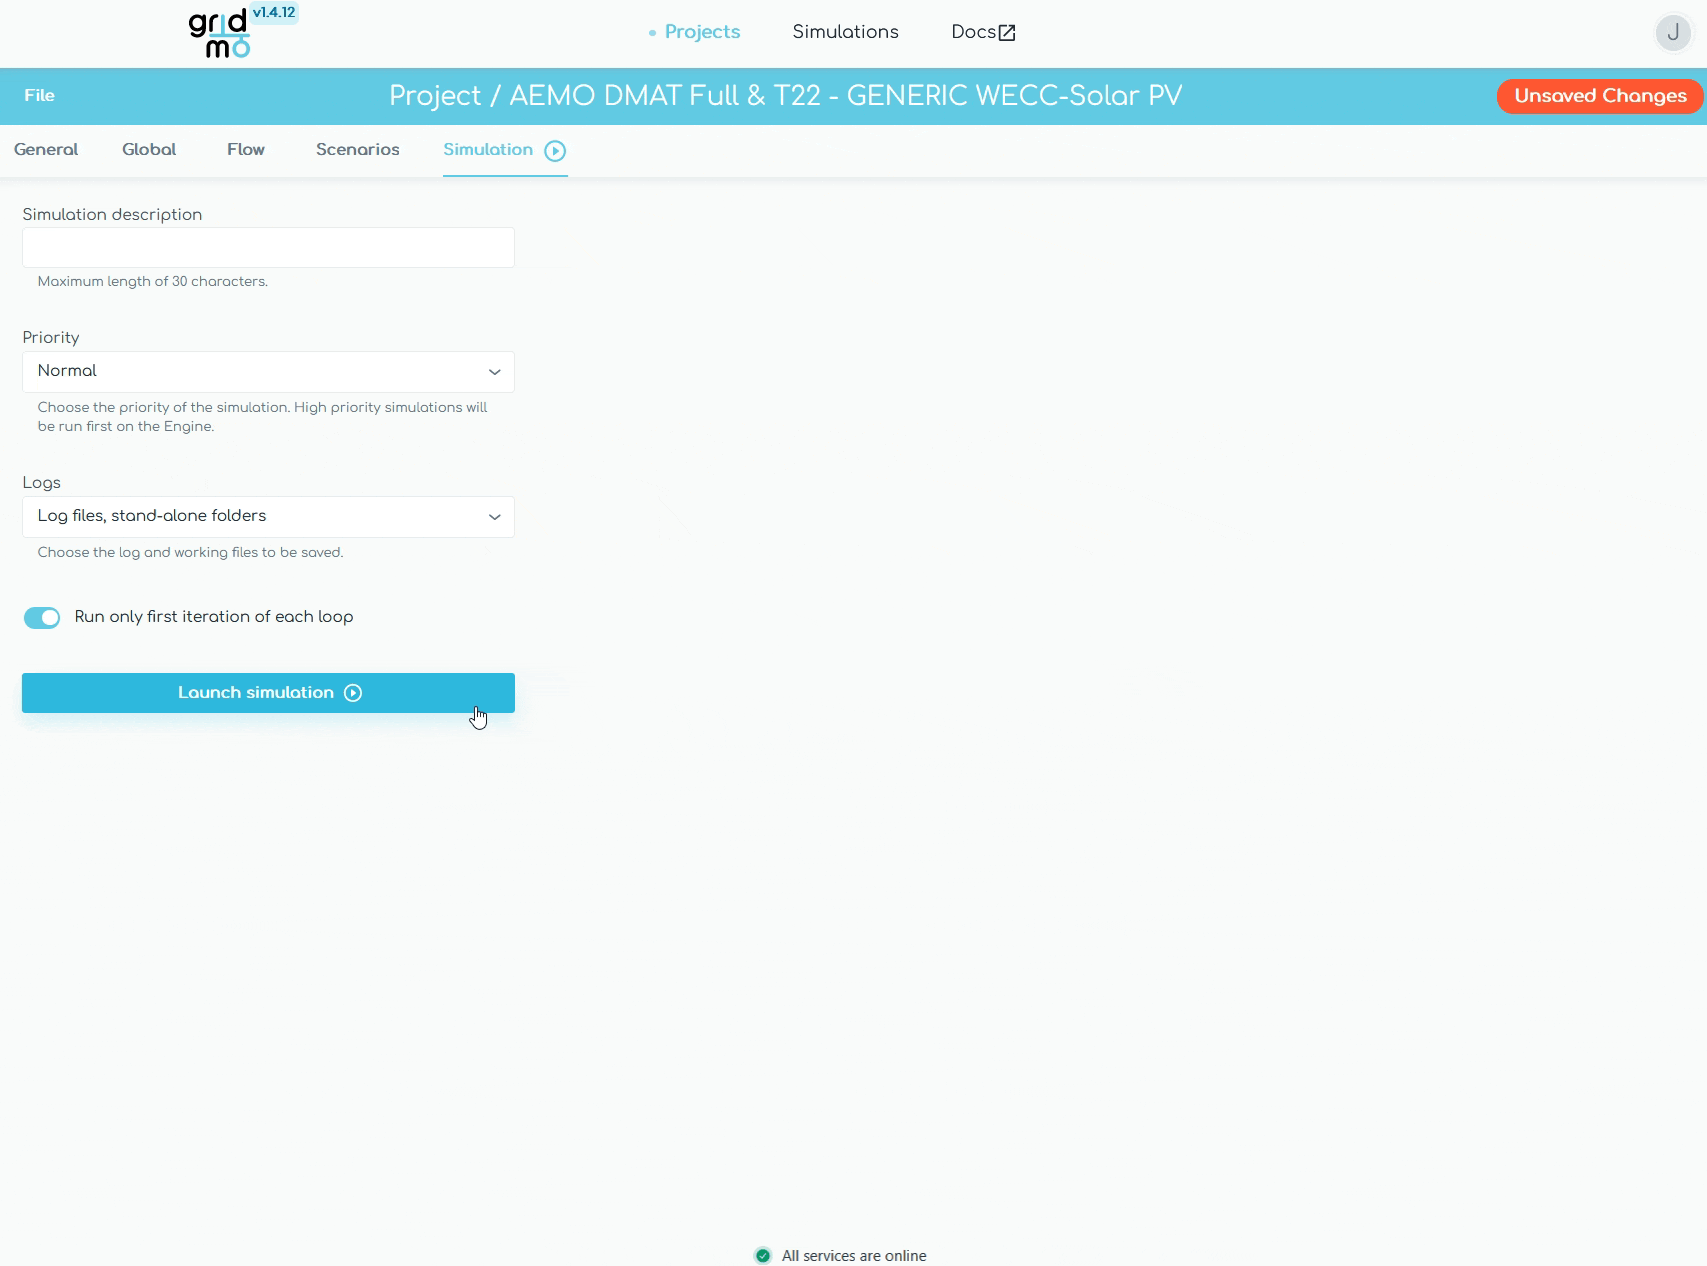
Task: Click the Unsaved Changes button
Action: pos(1599,96)
